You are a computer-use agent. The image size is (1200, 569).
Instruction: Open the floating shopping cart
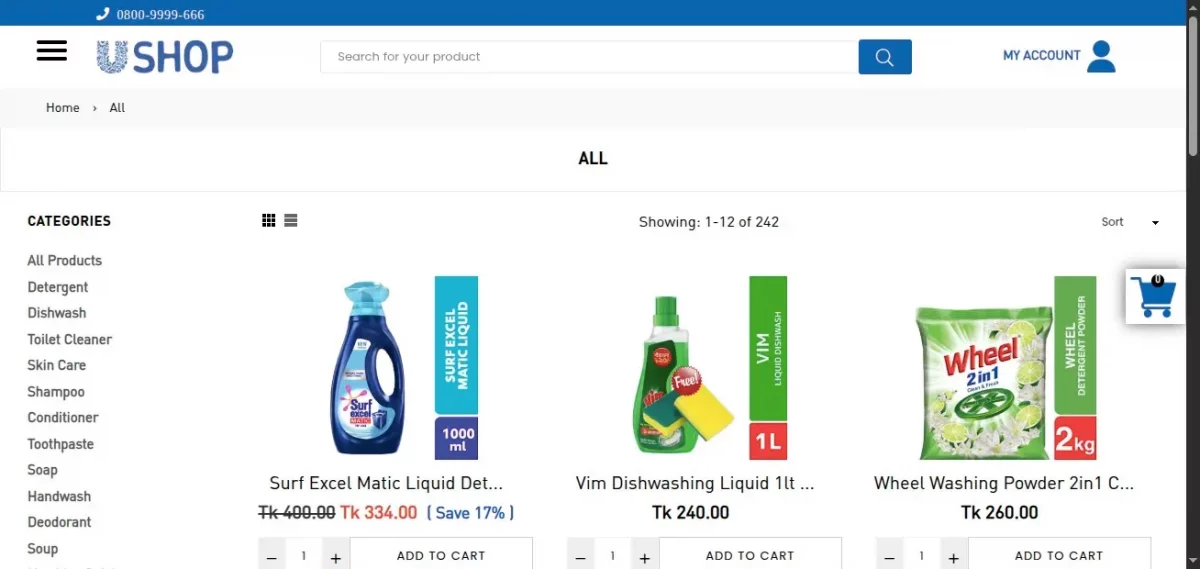1156,296
